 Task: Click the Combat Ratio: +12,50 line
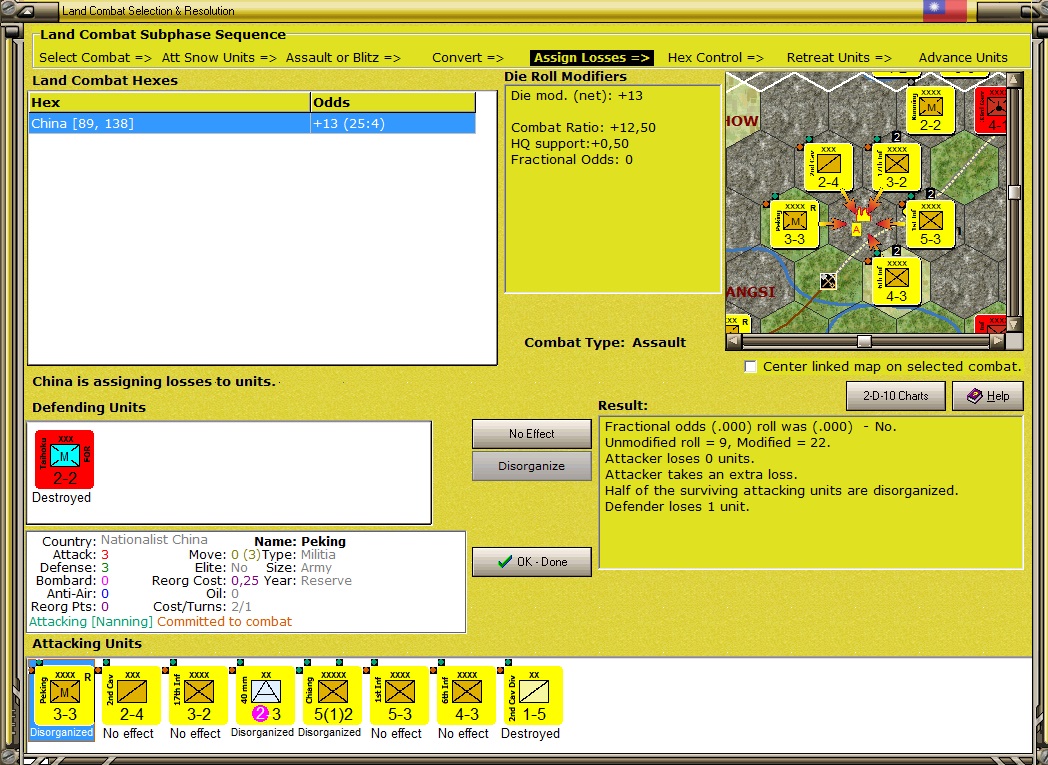point(583,128)
